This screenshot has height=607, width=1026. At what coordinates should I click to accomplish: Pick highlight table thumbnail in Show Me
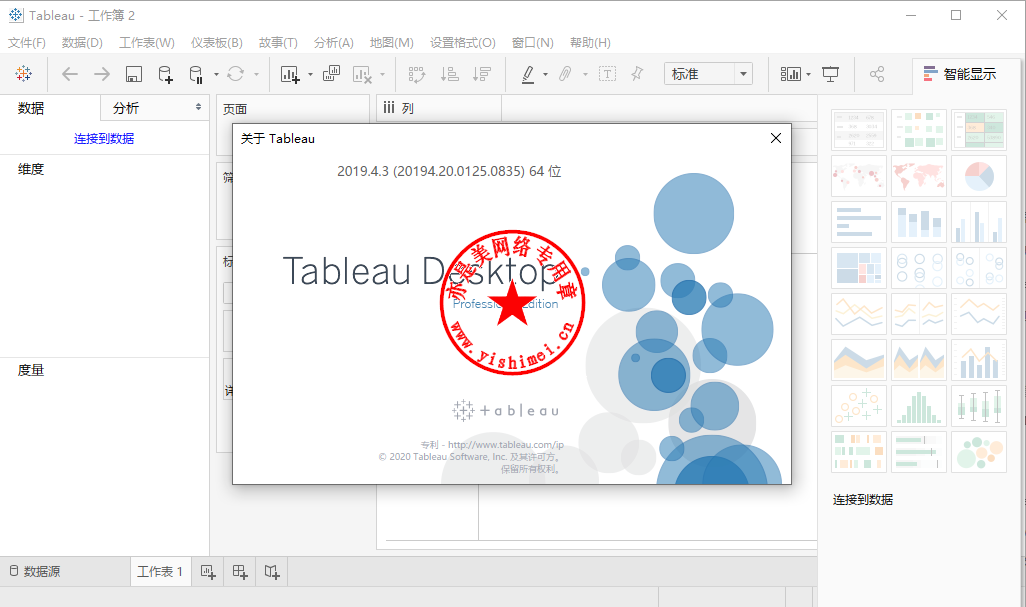pos(979,130)
